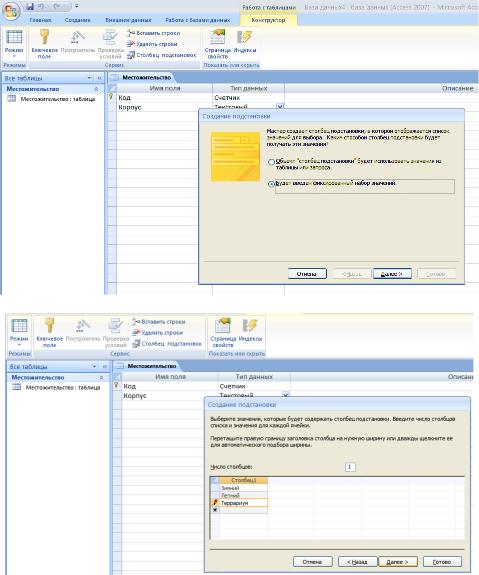
Task: Click Вставить строки in column-values wizard window
Action: click(158, 322)
